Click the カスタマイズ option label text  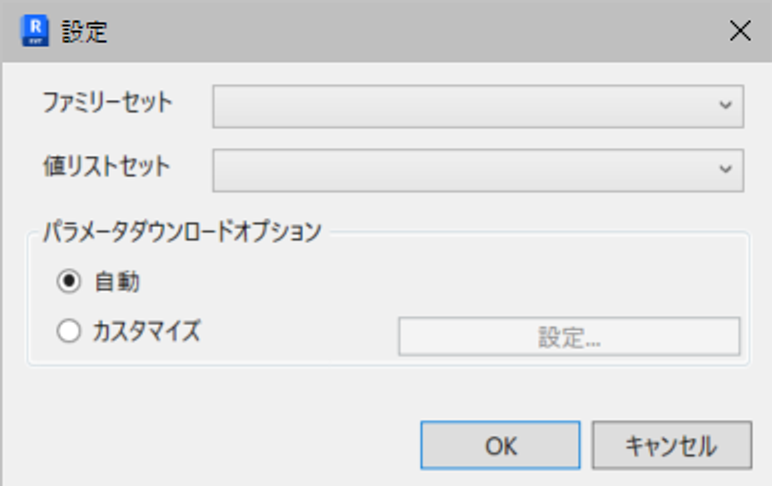(x=146, y=333)
